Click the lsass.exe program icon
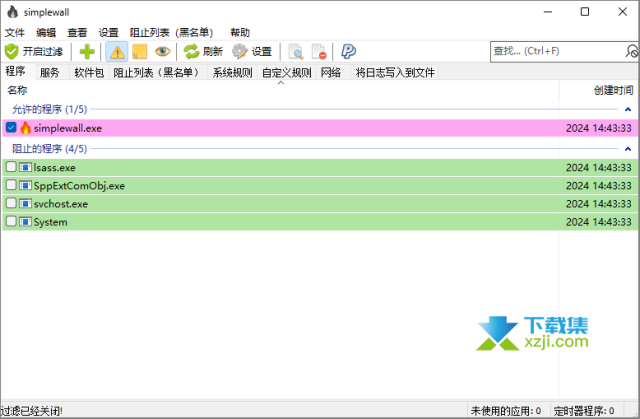Image resolution: width=640 pixels, height=419 pixels. point(25,167)
